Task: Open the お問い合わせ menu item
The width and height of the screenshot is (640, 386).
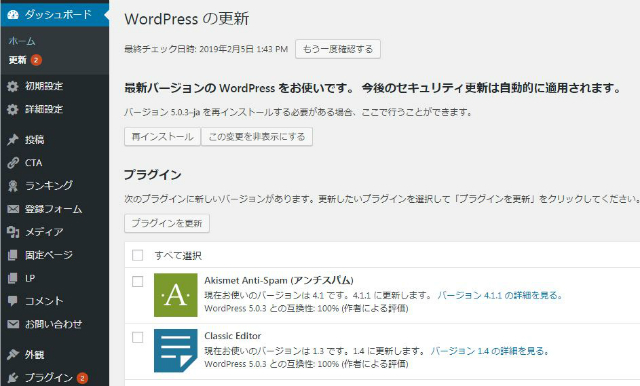Action: [55, 324]
